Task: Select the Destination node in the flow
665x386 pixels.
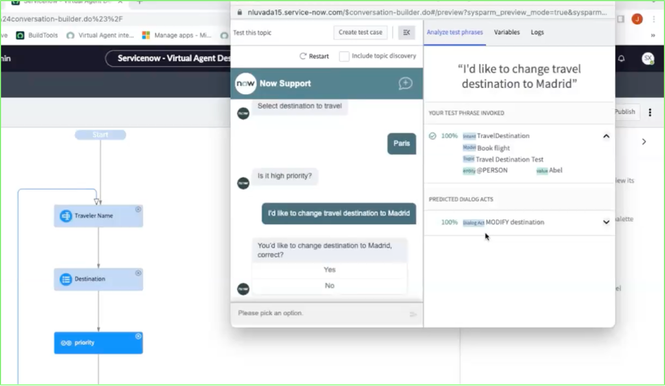Action: point(98,280)
